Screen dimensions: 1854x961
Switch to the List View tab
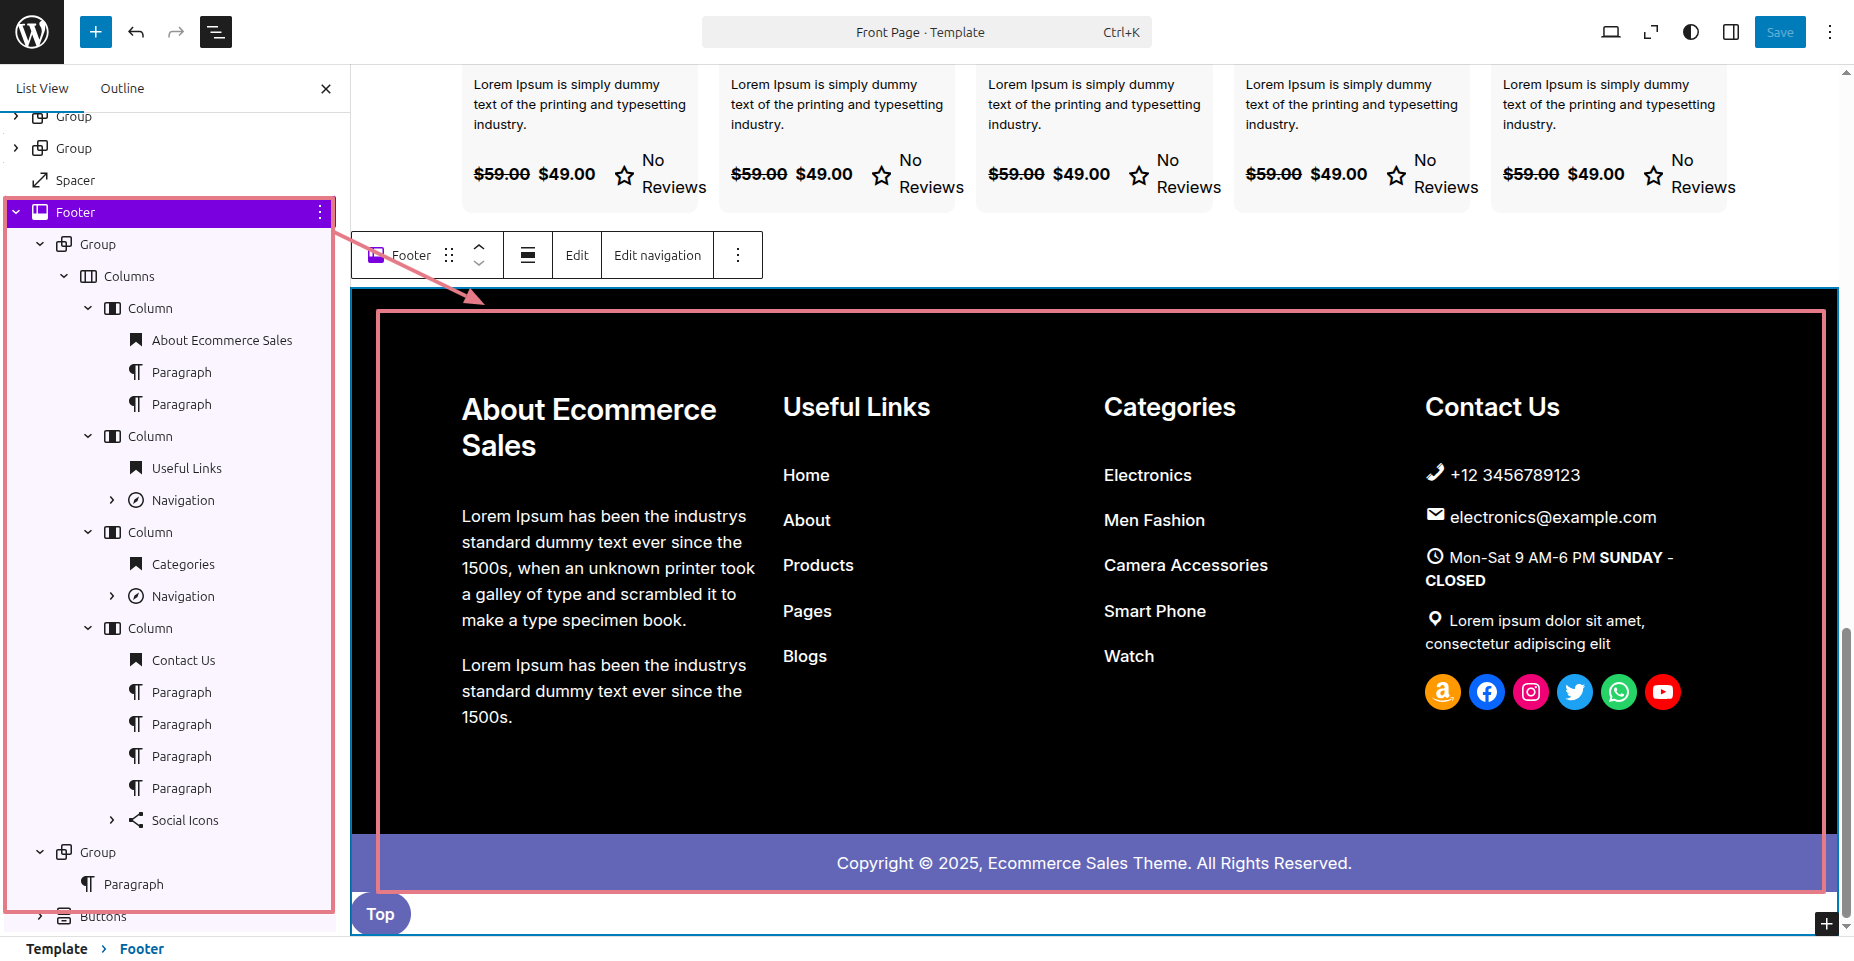click(x=42, y=88)
